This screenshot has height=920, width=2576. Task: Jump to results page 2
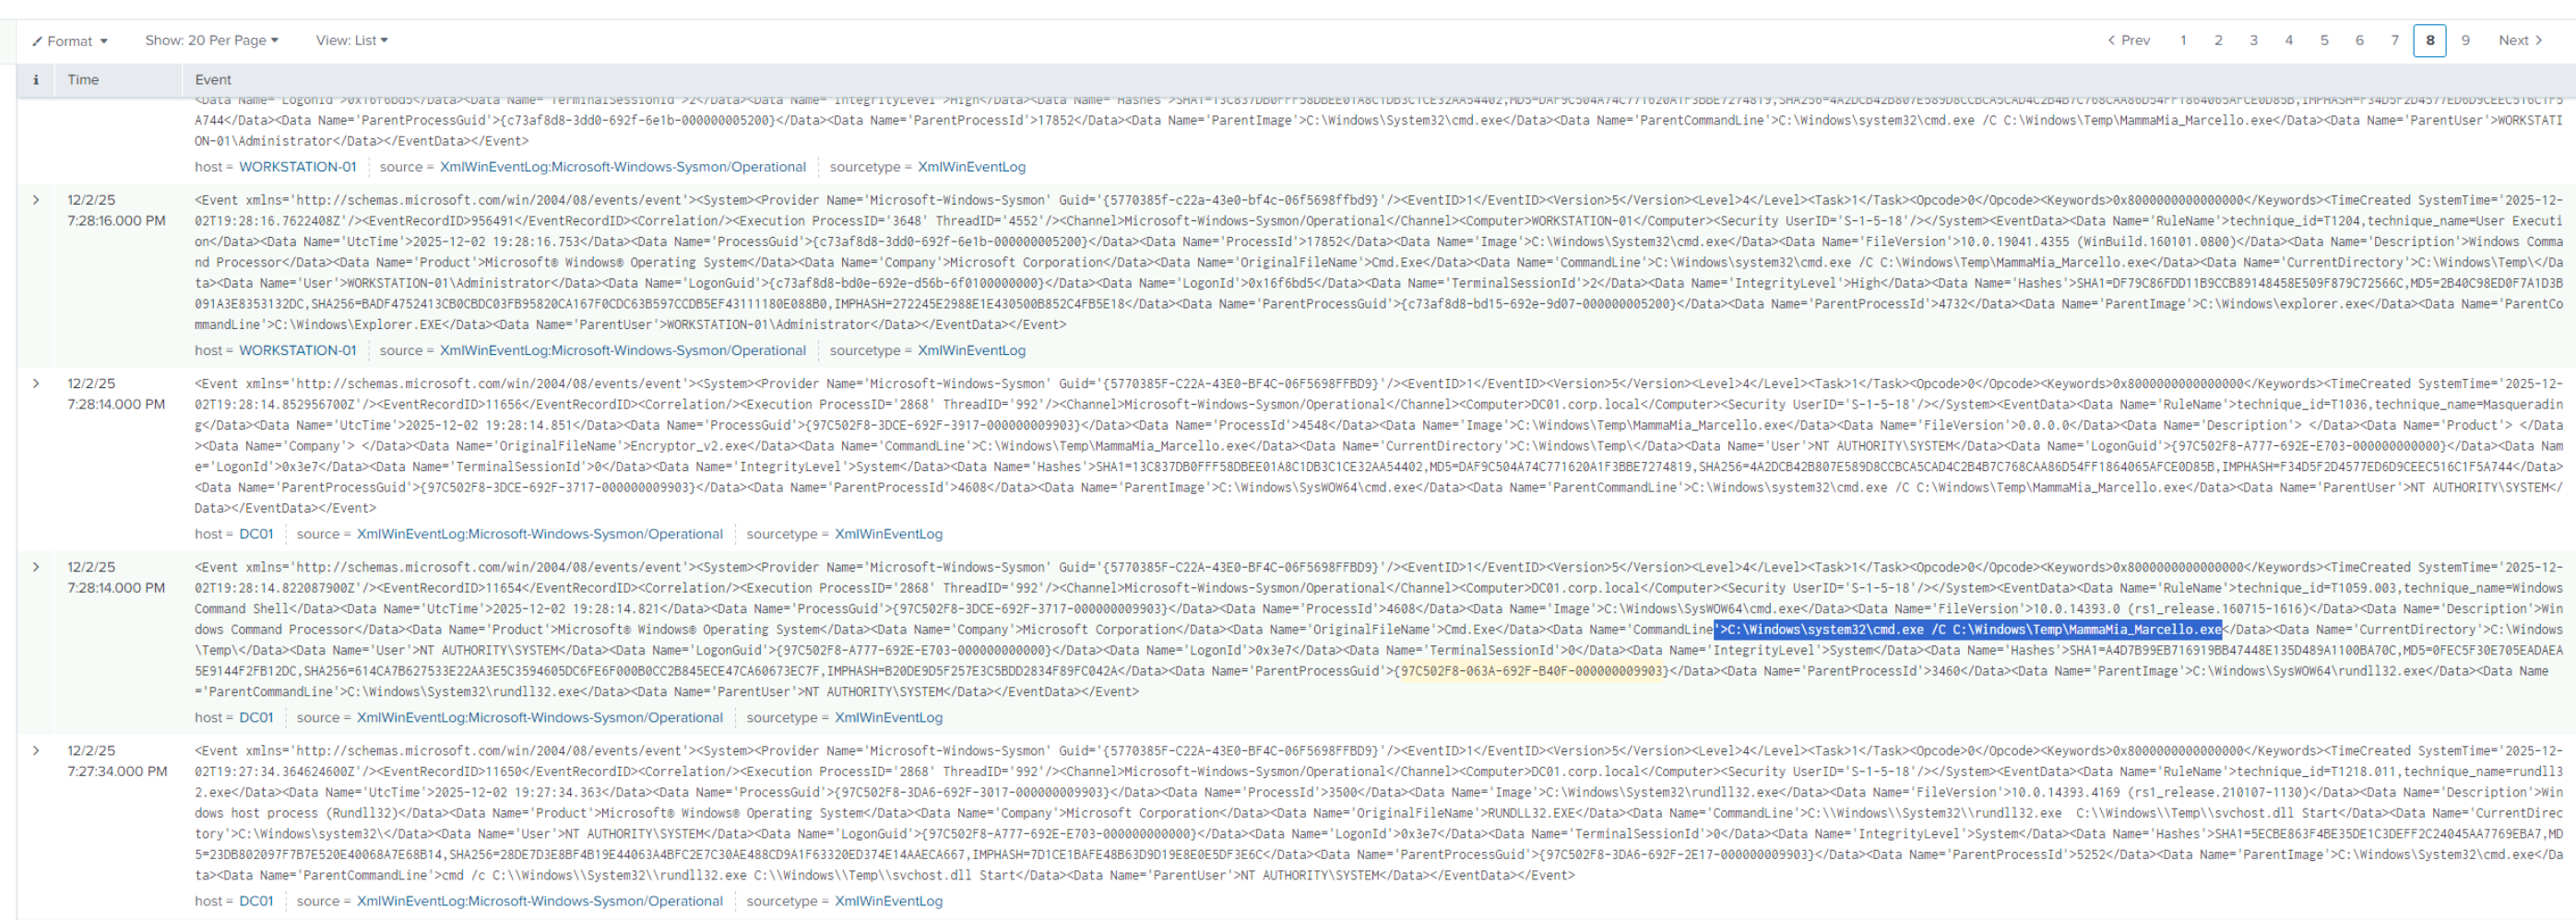pos(2218,40)
